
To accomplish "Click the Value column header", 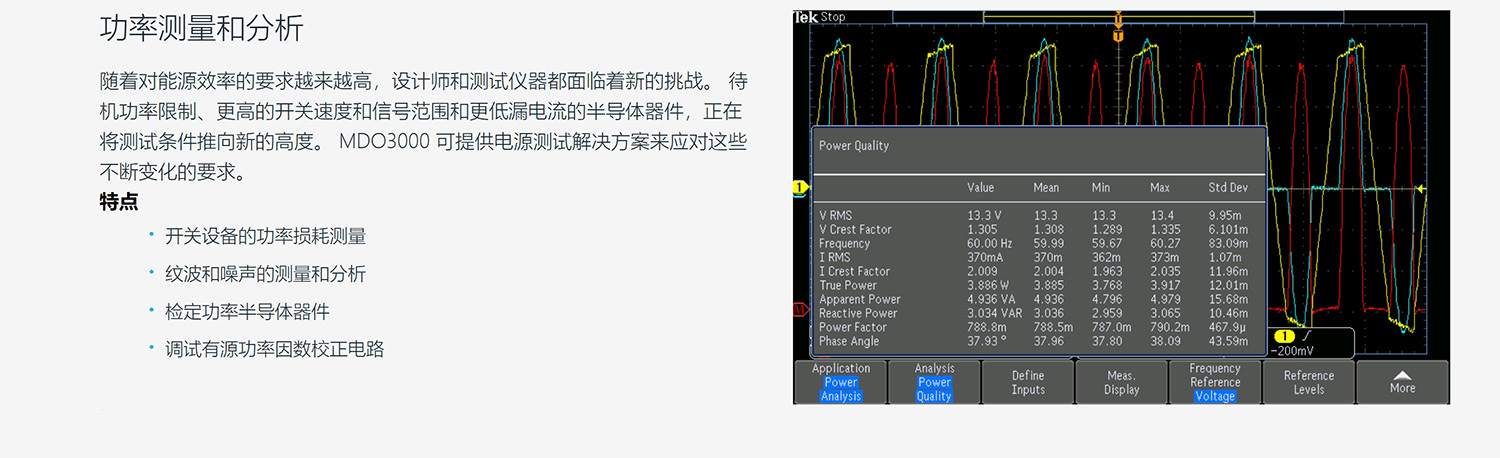I will pyautogui.click(x=981, y=188).
